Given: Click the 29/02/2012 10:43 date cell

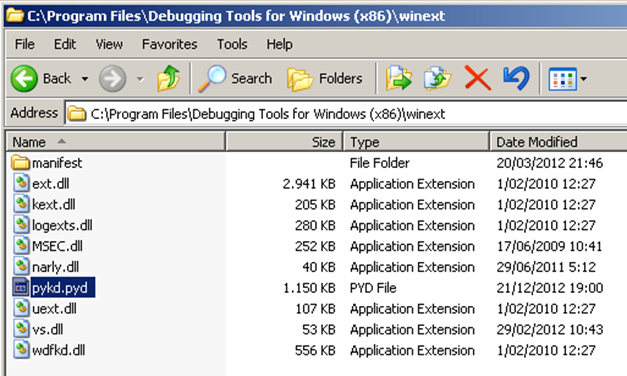Looking at the screenshot, I should point(550,329).
